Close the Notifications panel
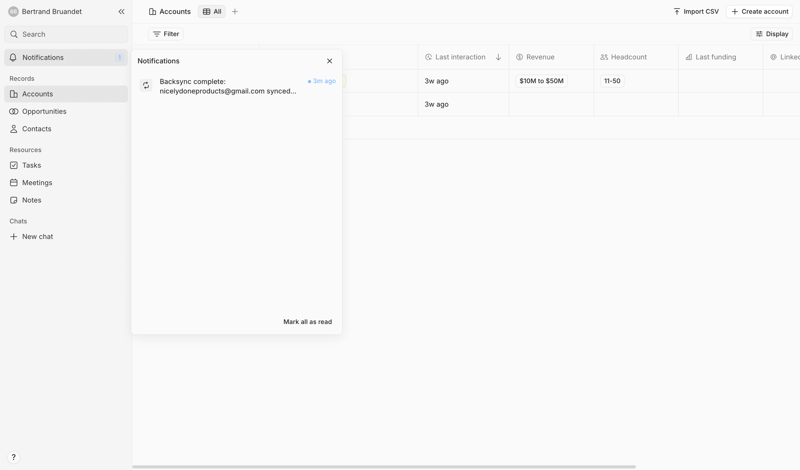800x470 pixels. [329, 61]
